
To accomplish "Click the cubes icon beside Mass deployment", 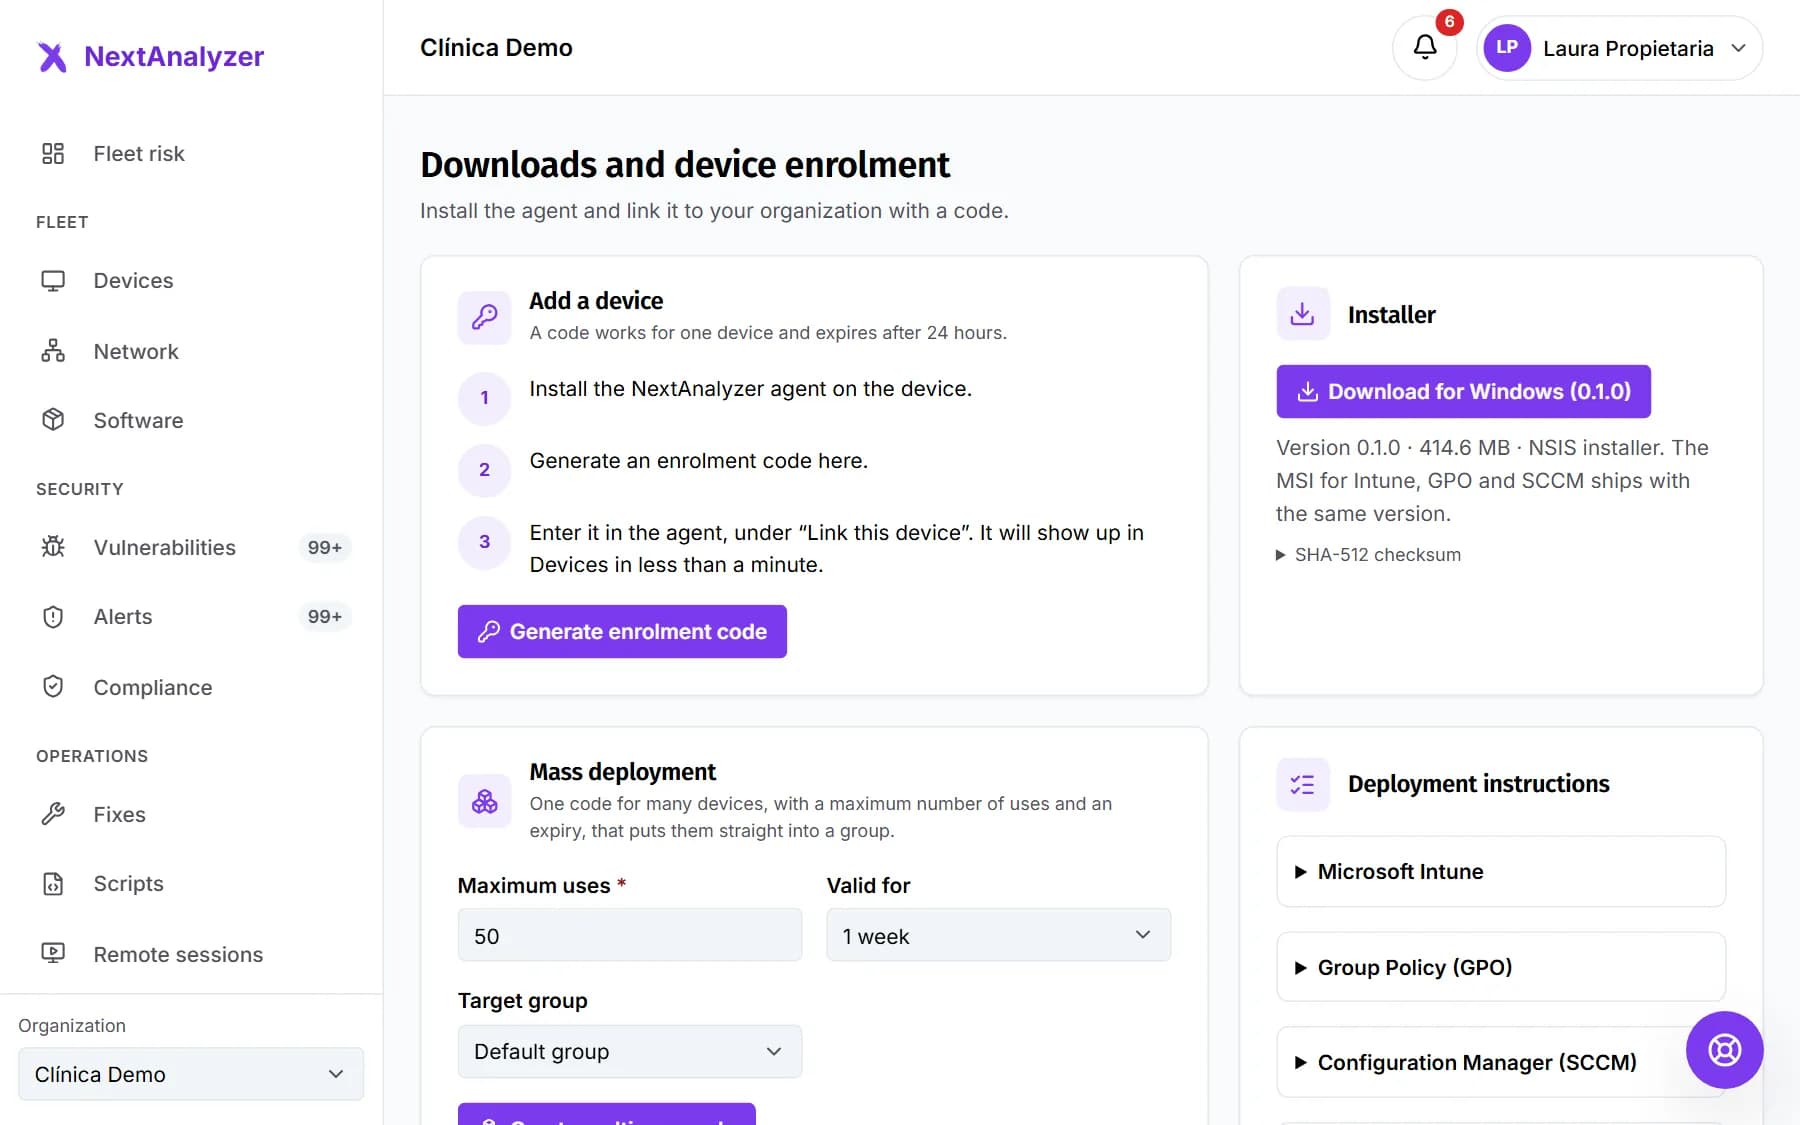I will click(484, 801).
